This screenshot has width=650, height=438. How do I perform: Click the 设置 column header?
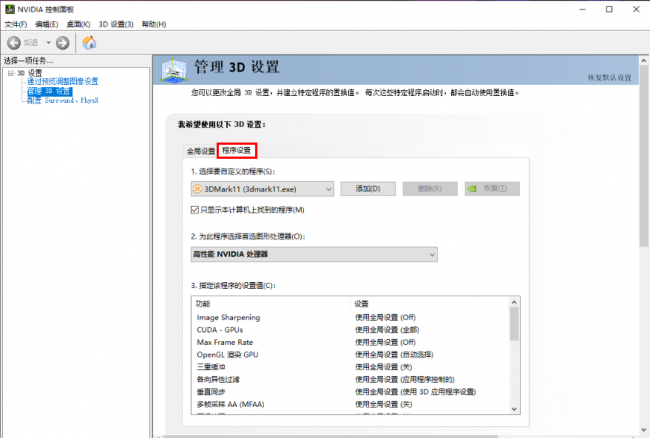tap(429, 304)
